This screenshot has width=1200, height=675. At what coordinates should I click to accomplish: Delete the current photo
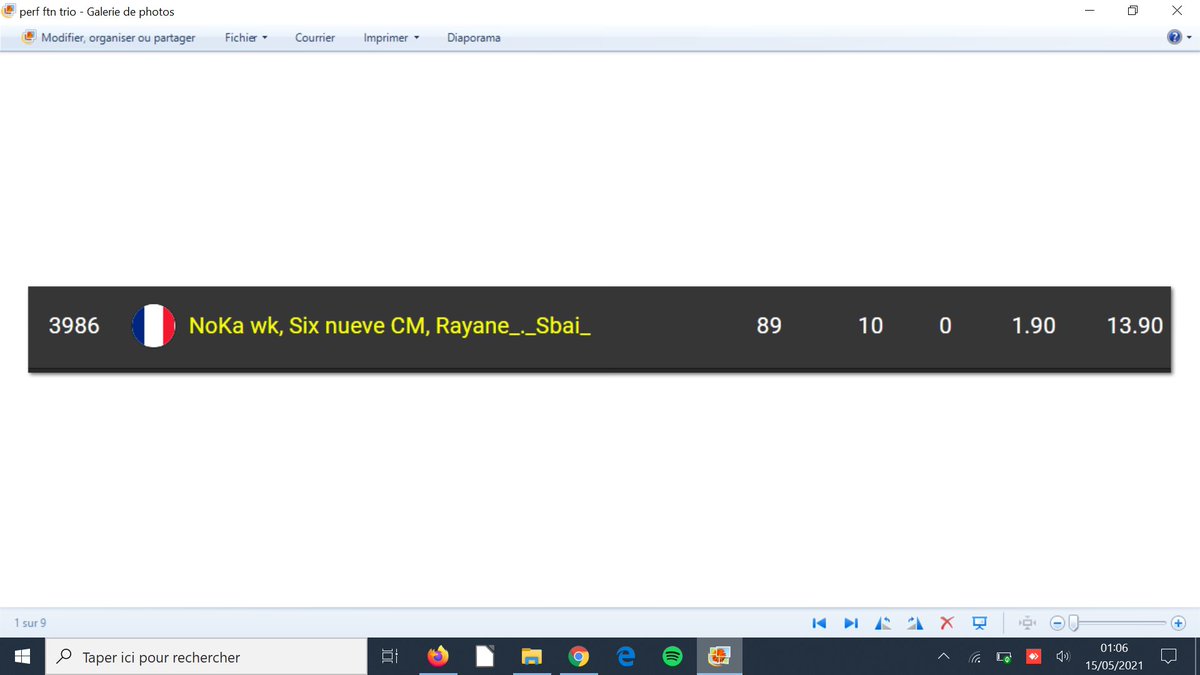(947, 622)
